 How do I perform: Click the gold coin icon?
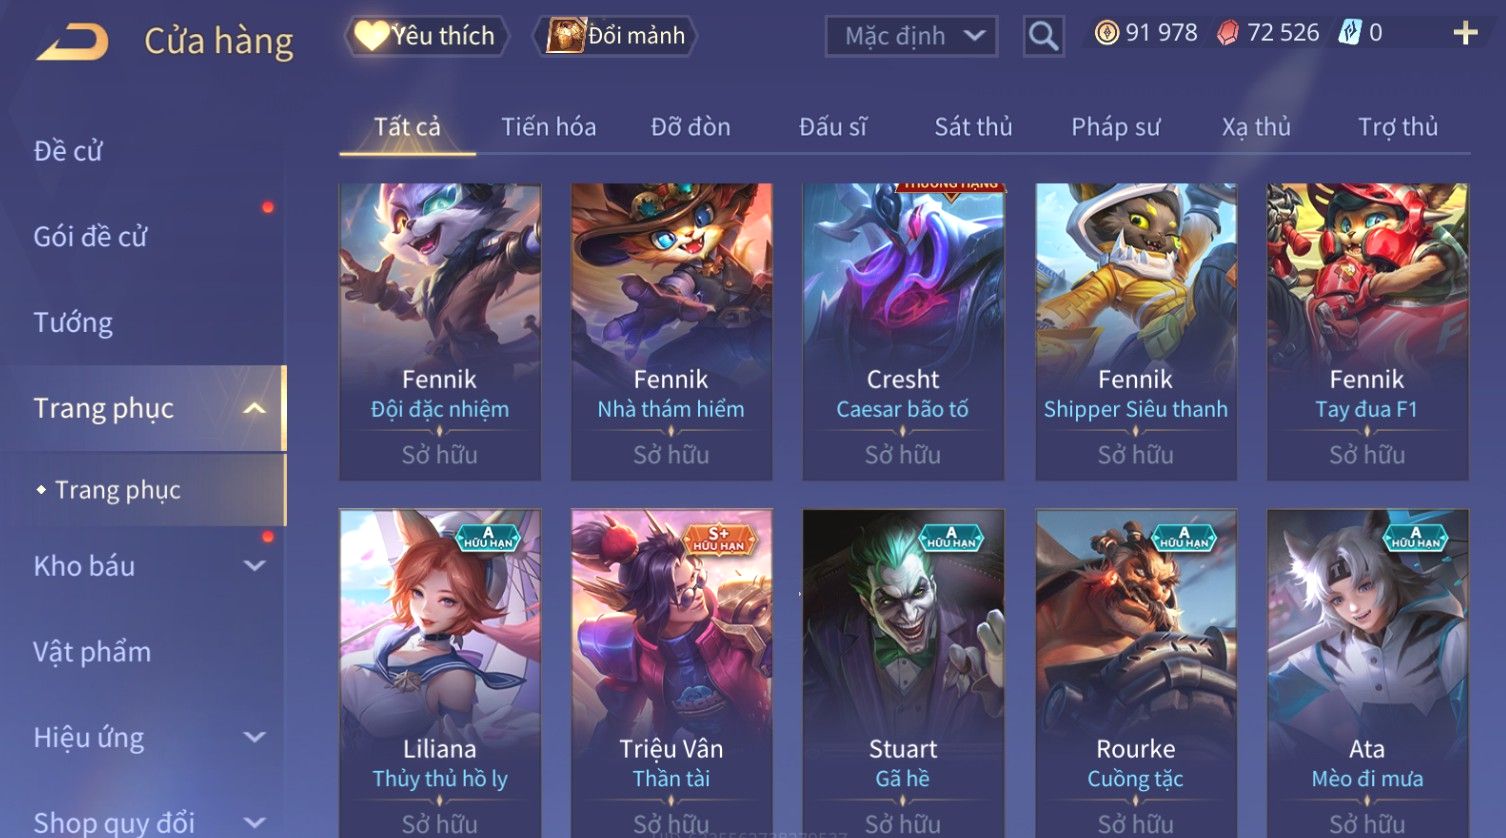pyautogui.click(x=1106, y=33)
